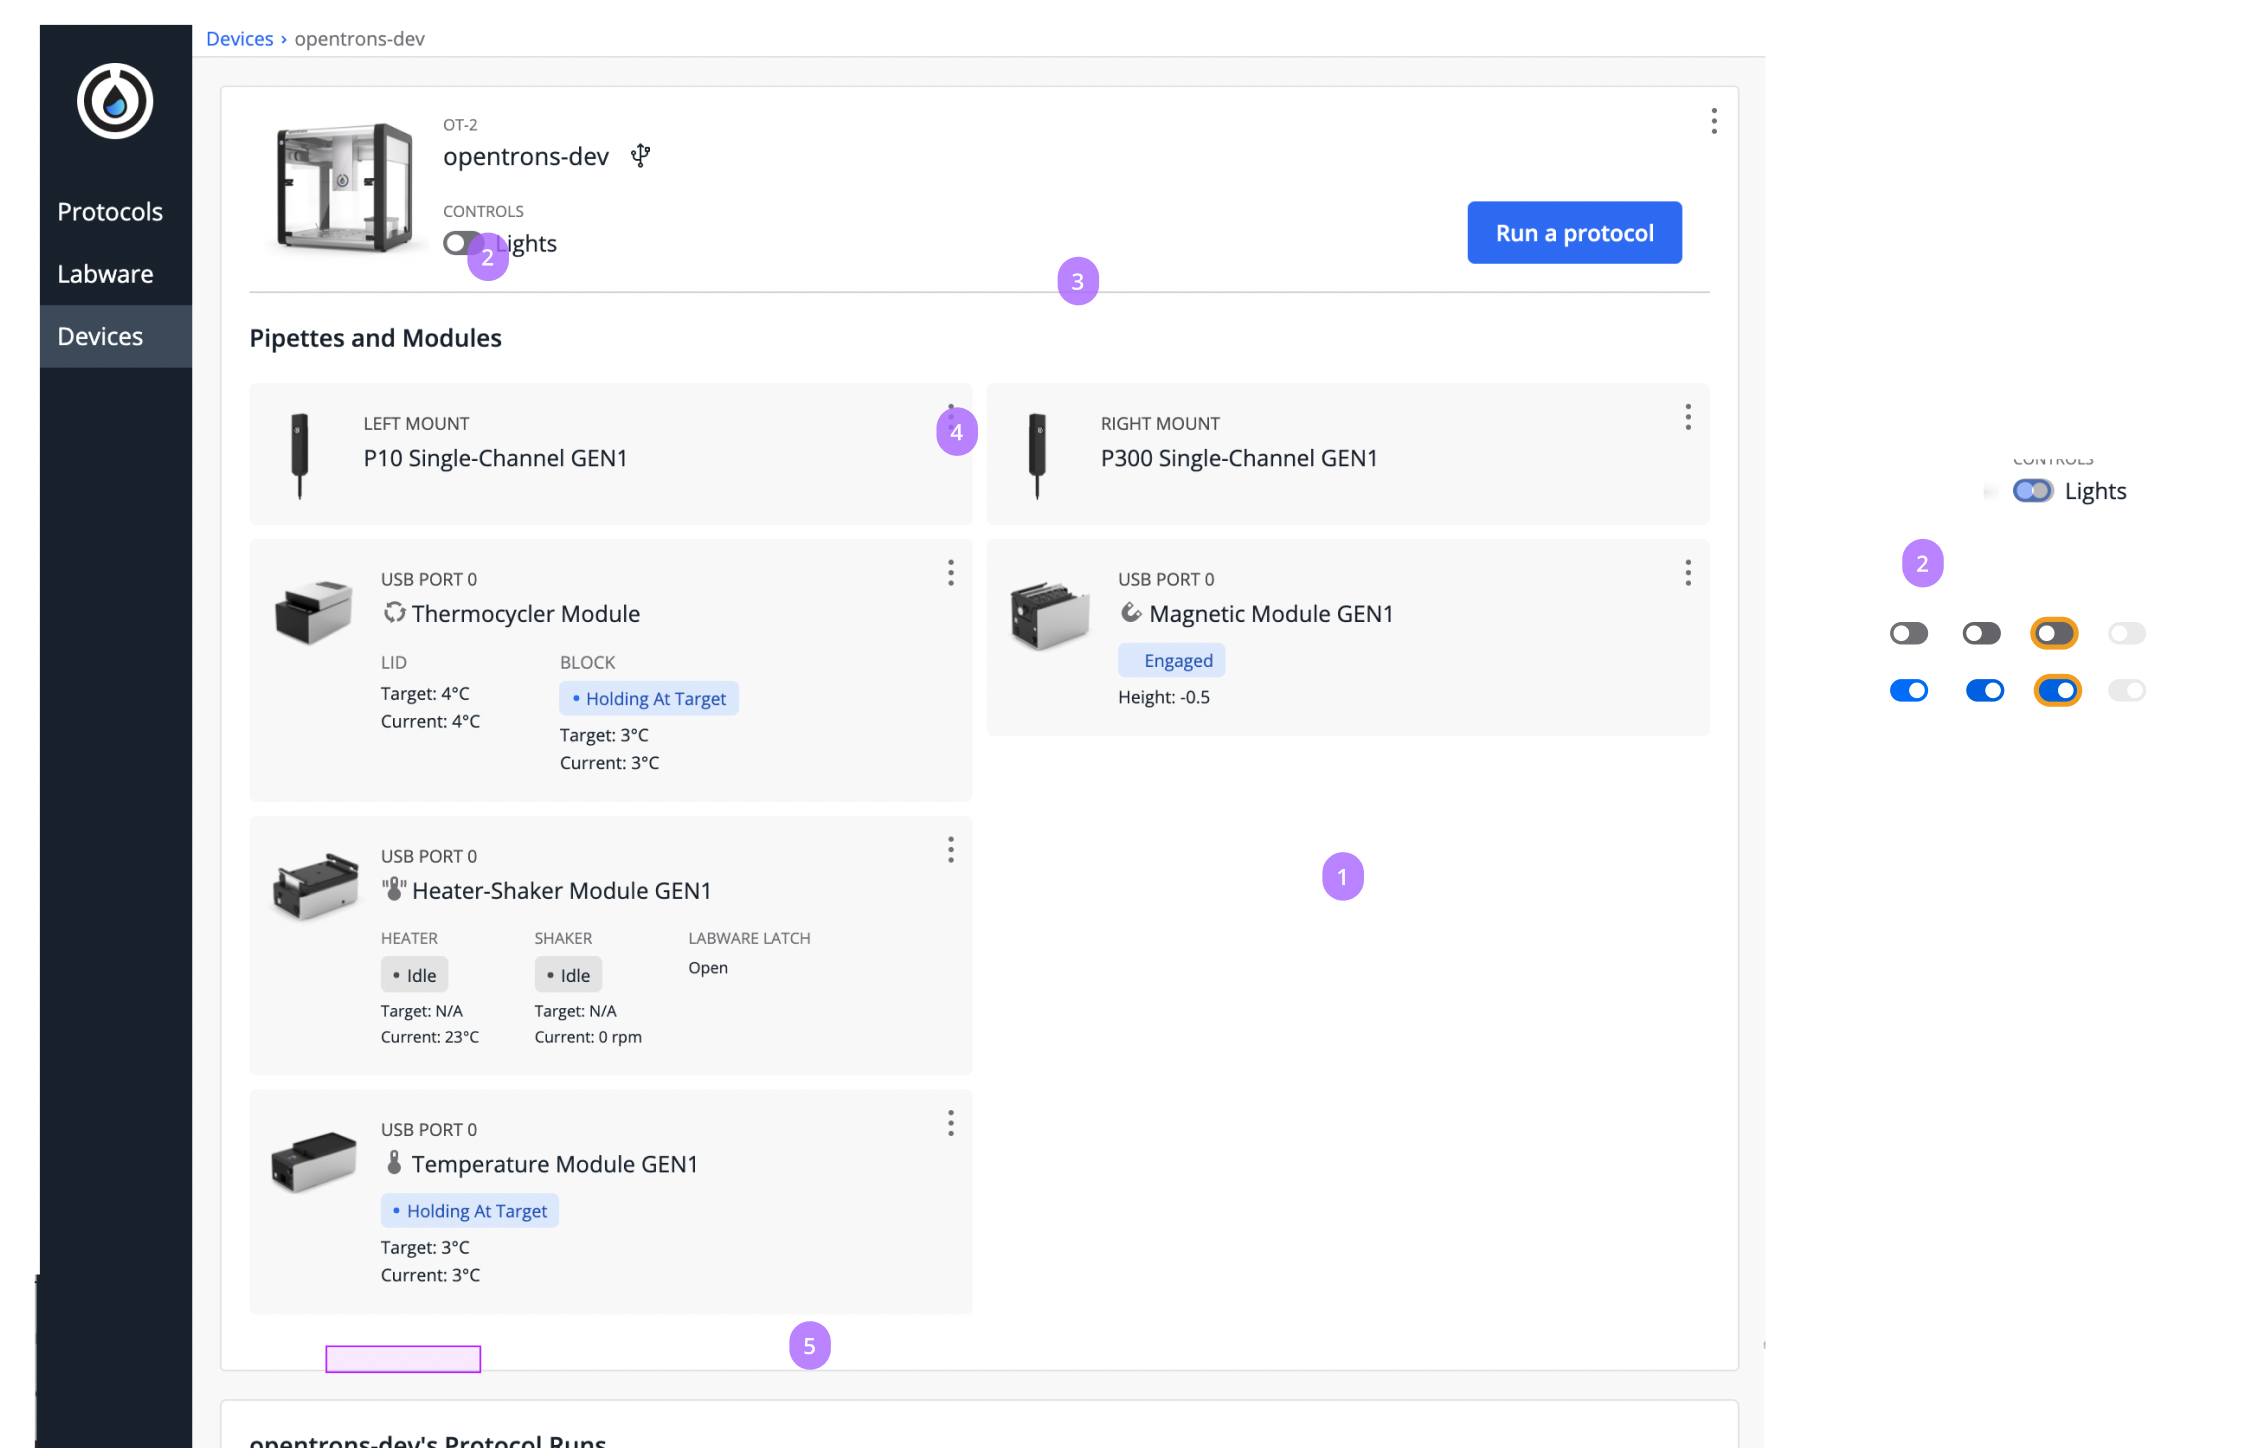Screen dimensions: 2250x1448
Task: Click the OT-2 robot image
Action: (x=343, y=187)
